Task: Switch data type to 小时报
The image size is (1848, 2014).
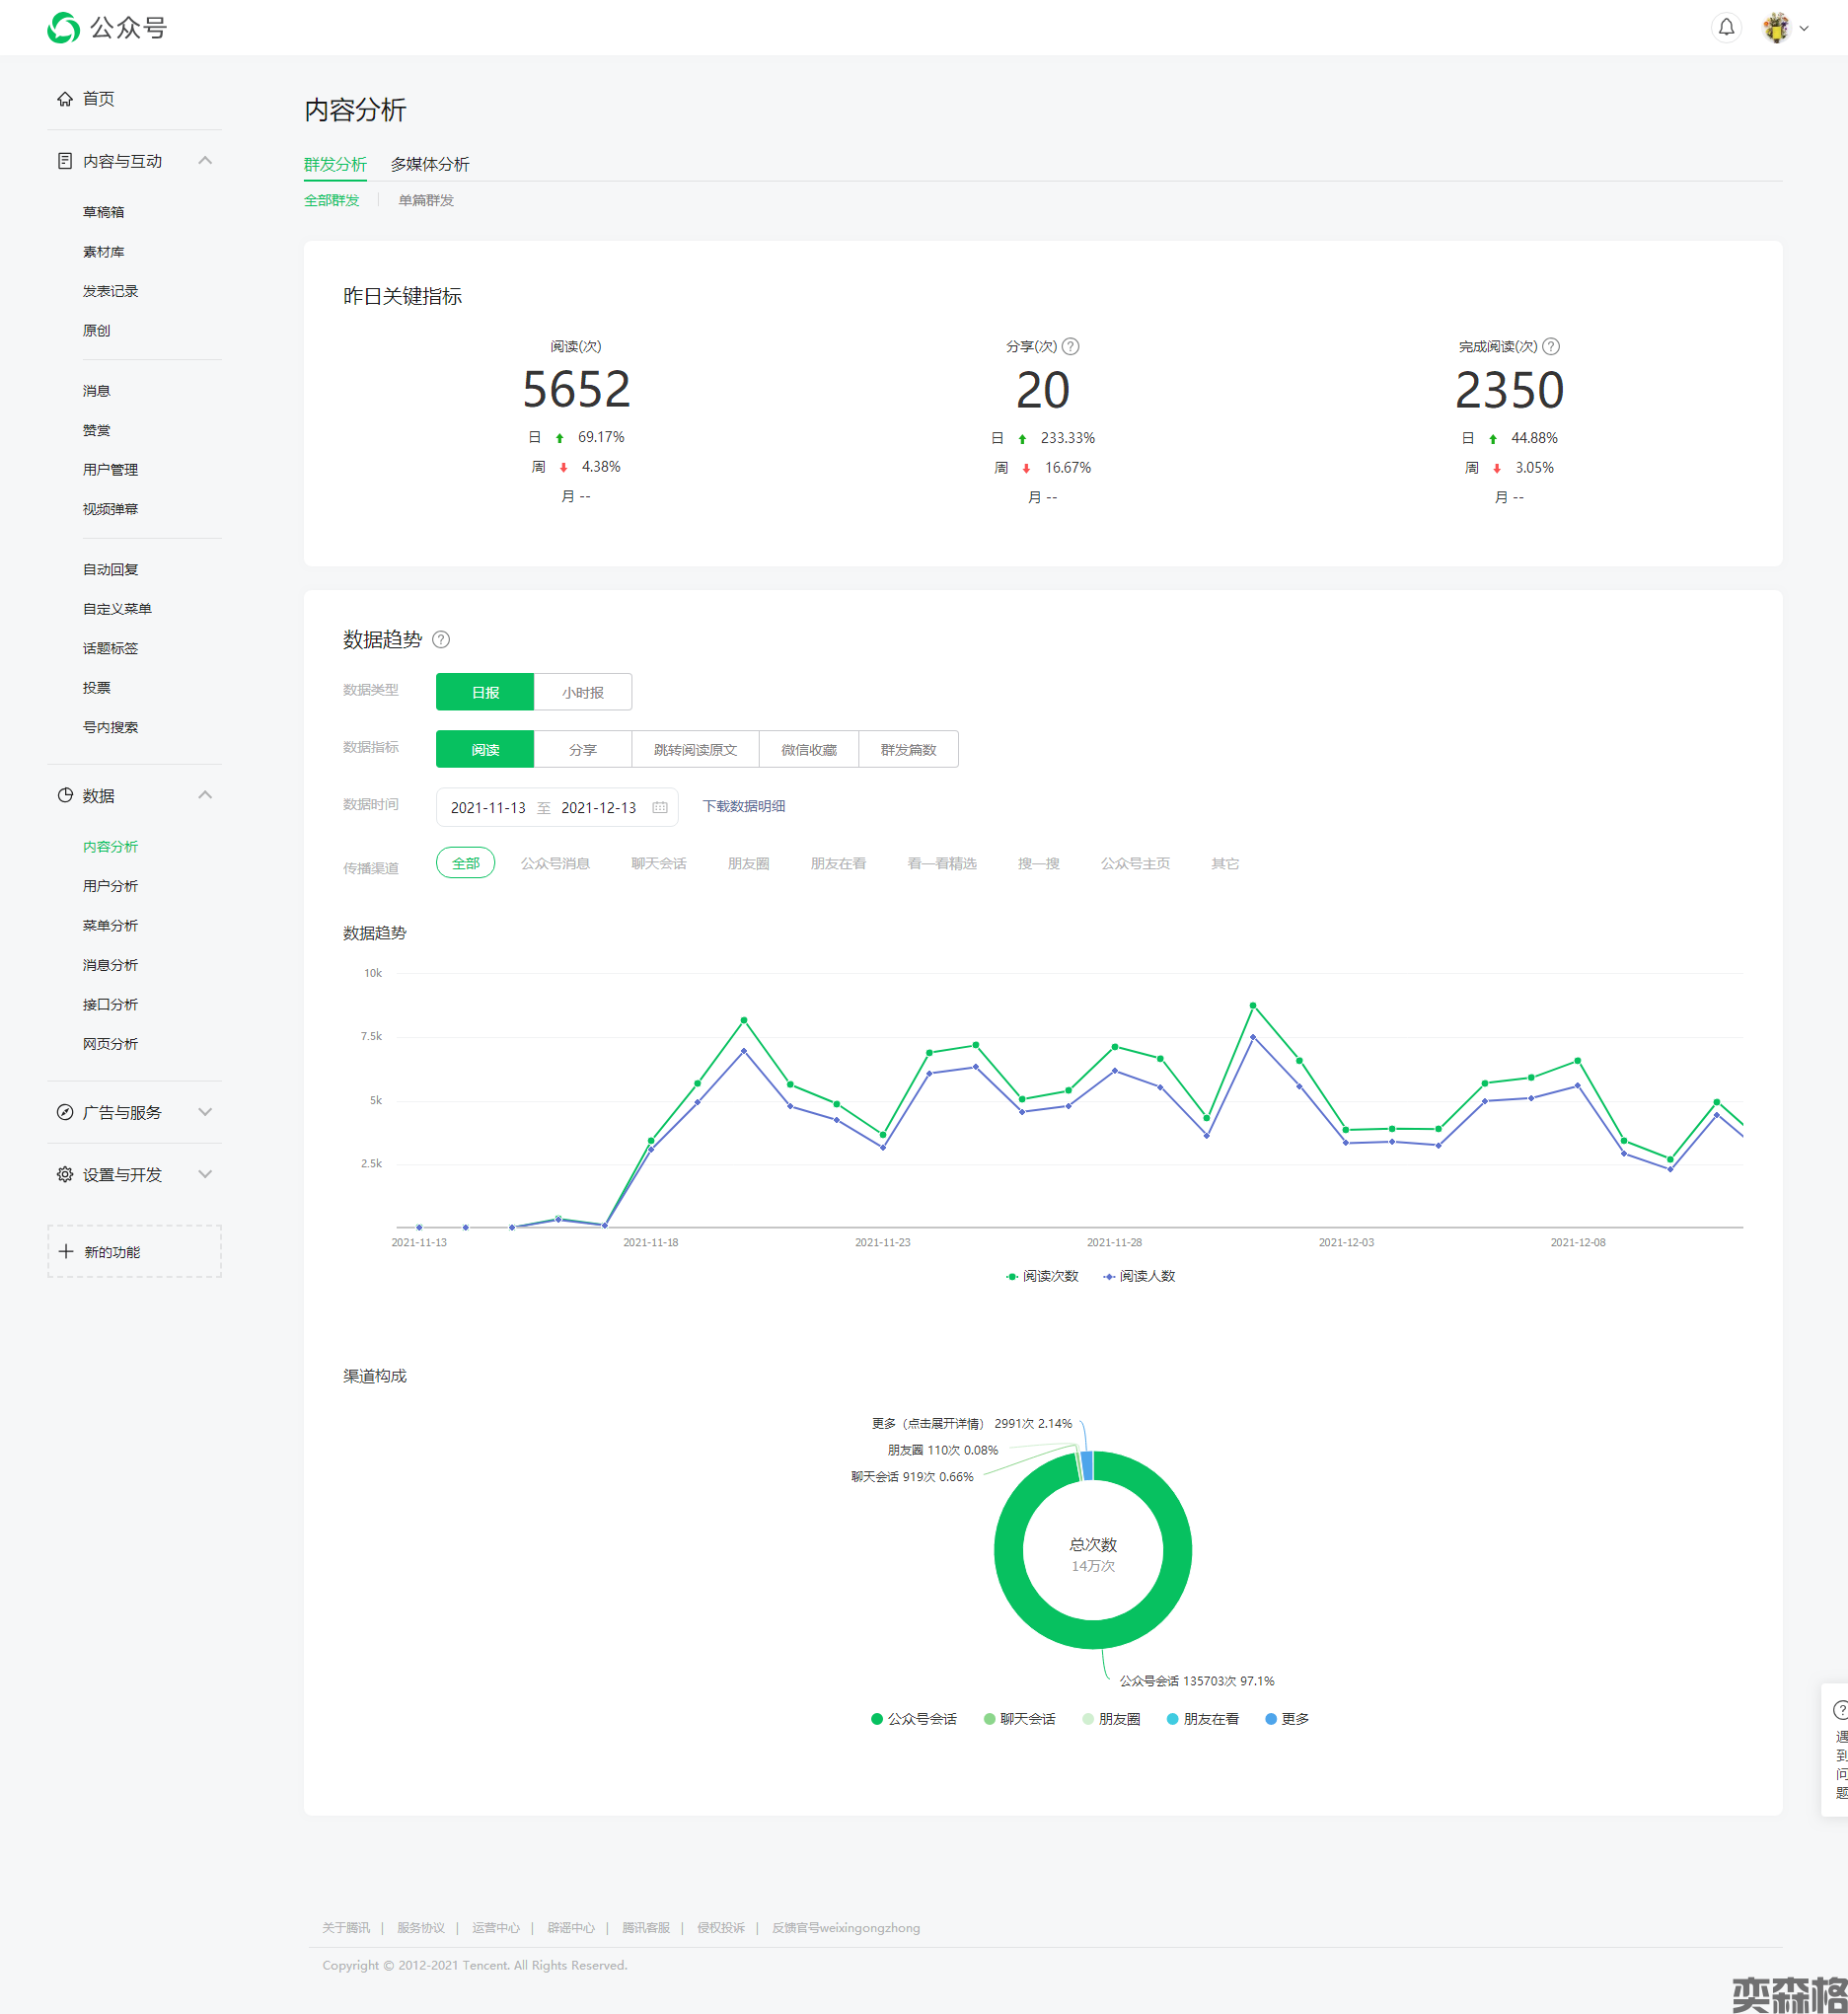Action: click(x=582, y=692)
